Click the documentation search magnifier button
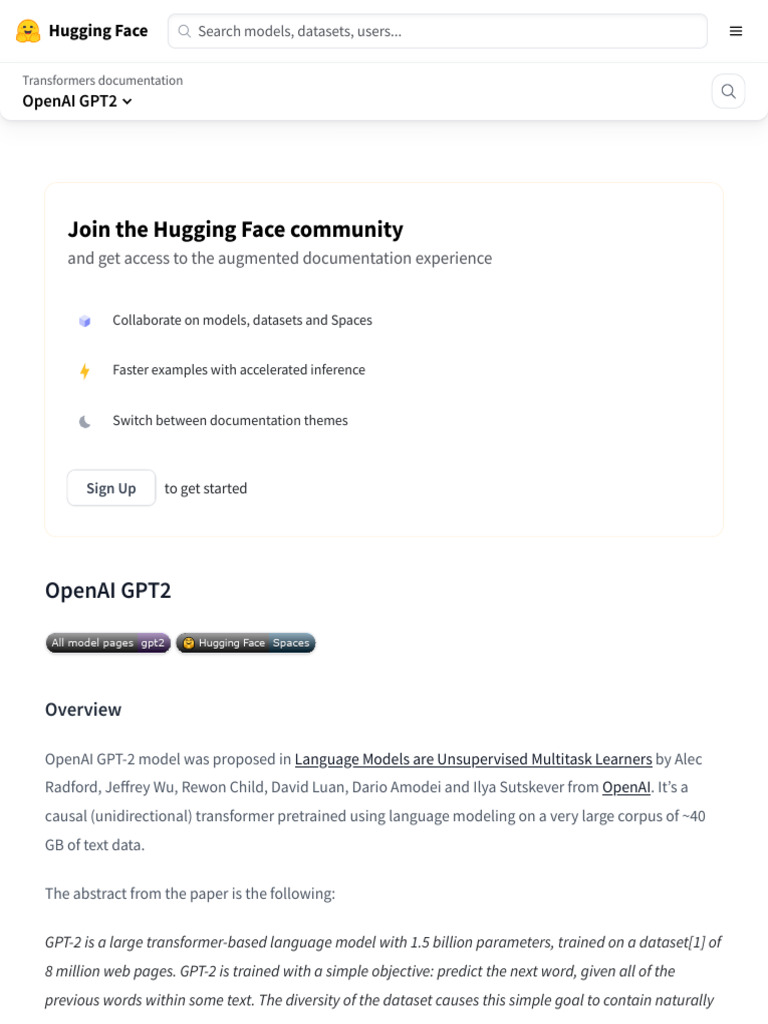Viewport: 768px width, 1024px height. click(728, 91)
